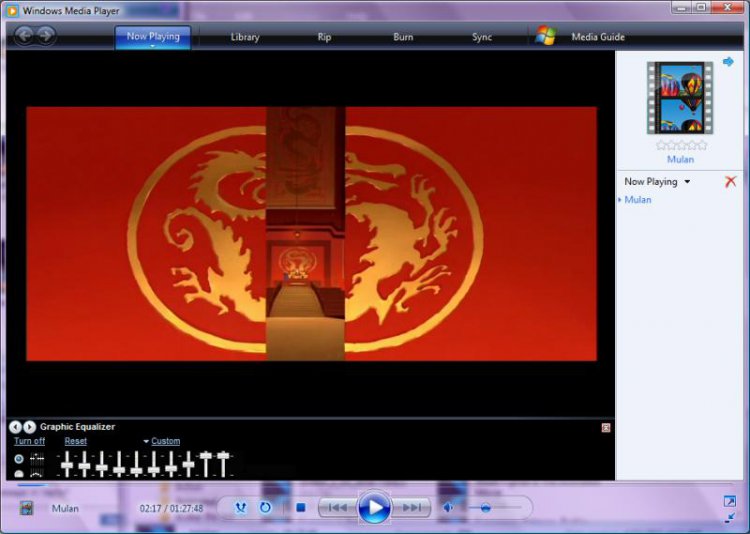The height and width of the screenshot is (534, 750).
Task: Clear the list pane with the red X
Action: 730,181
